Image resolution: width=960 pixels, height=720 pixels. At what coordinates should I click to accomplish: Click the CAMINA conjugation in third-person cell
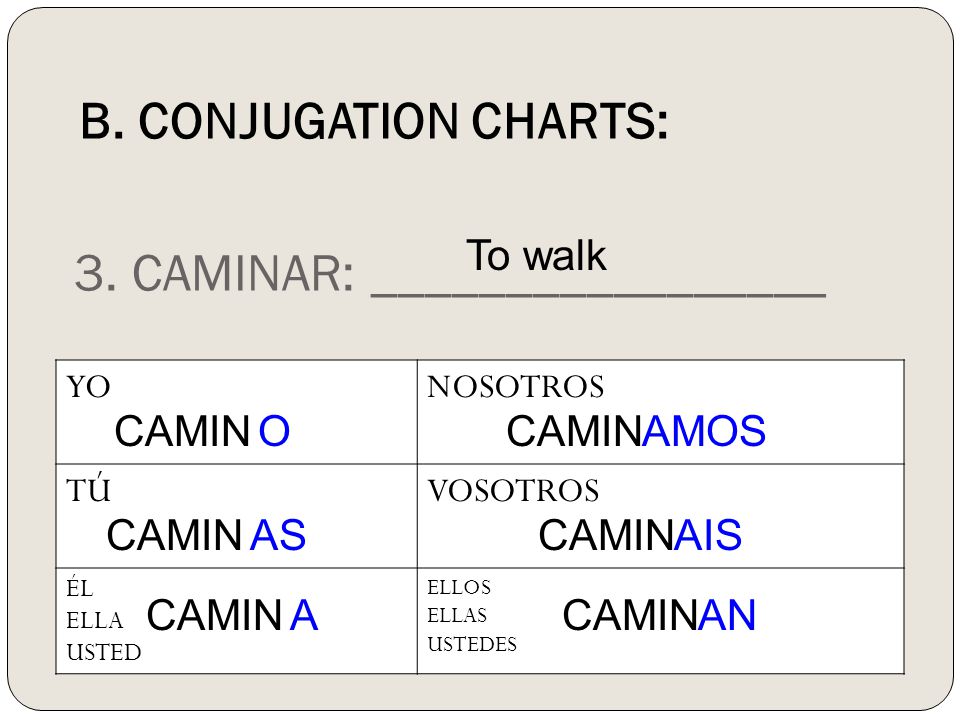[x=233, y=615]
